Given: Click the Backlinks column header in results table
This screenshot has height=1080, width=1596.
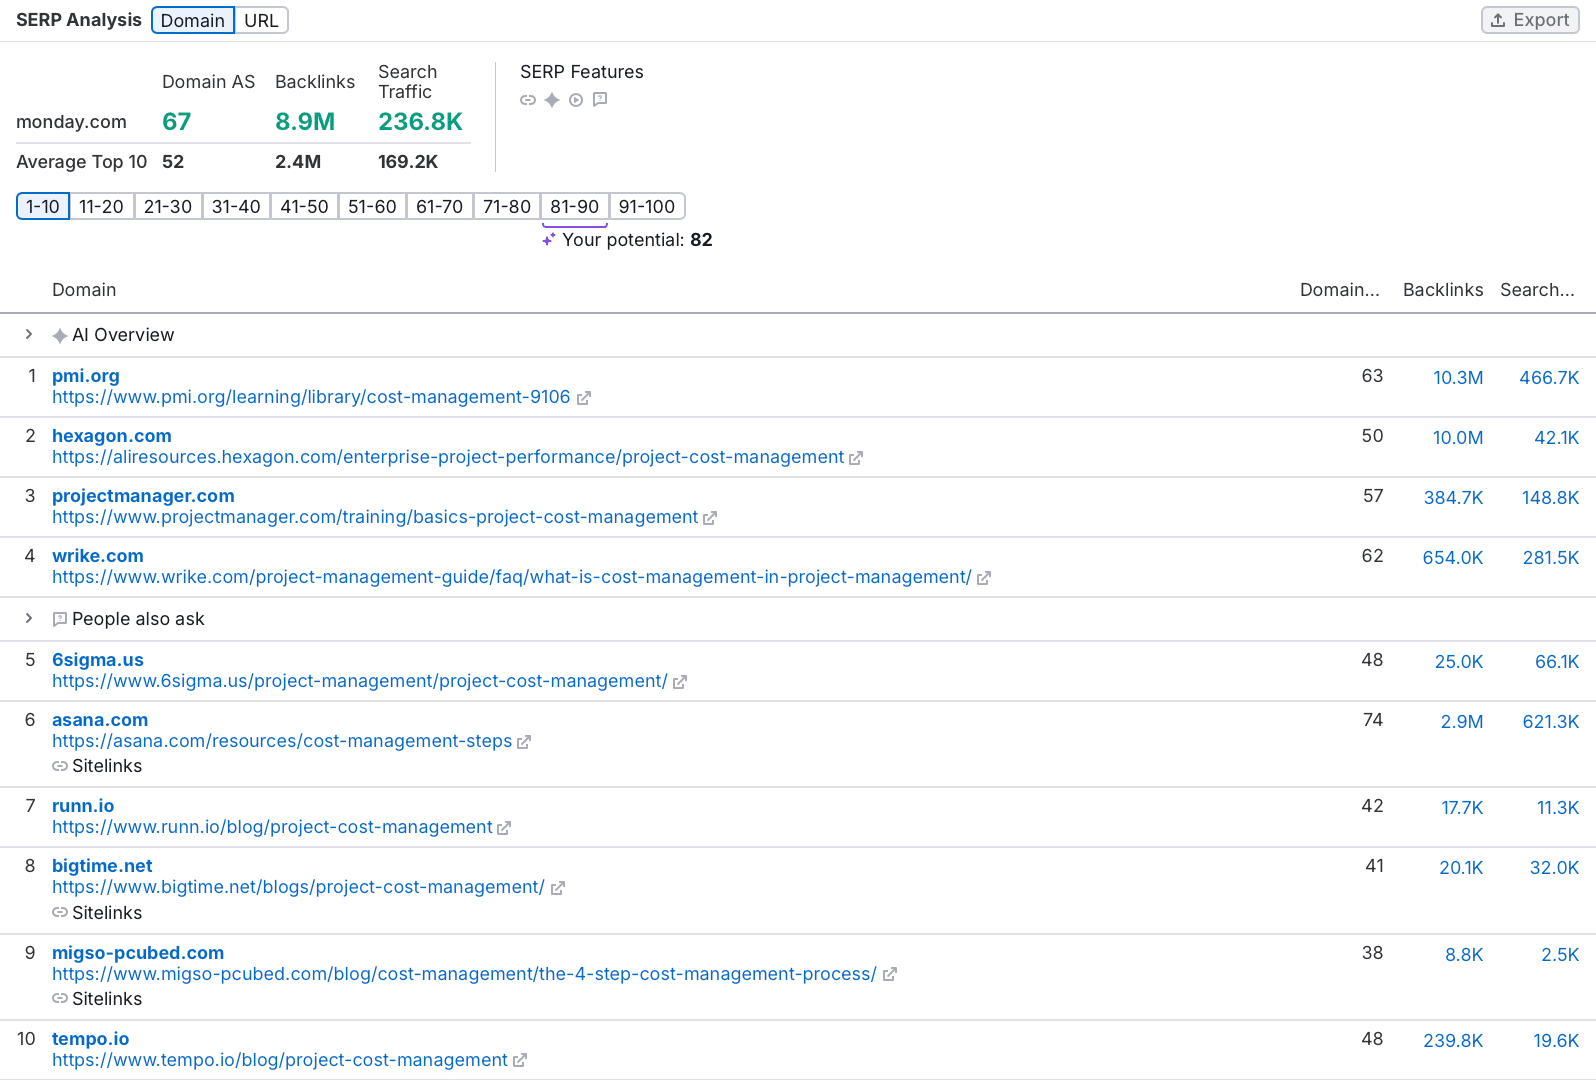Looking at the screenshot, I should pos(1443,290).
